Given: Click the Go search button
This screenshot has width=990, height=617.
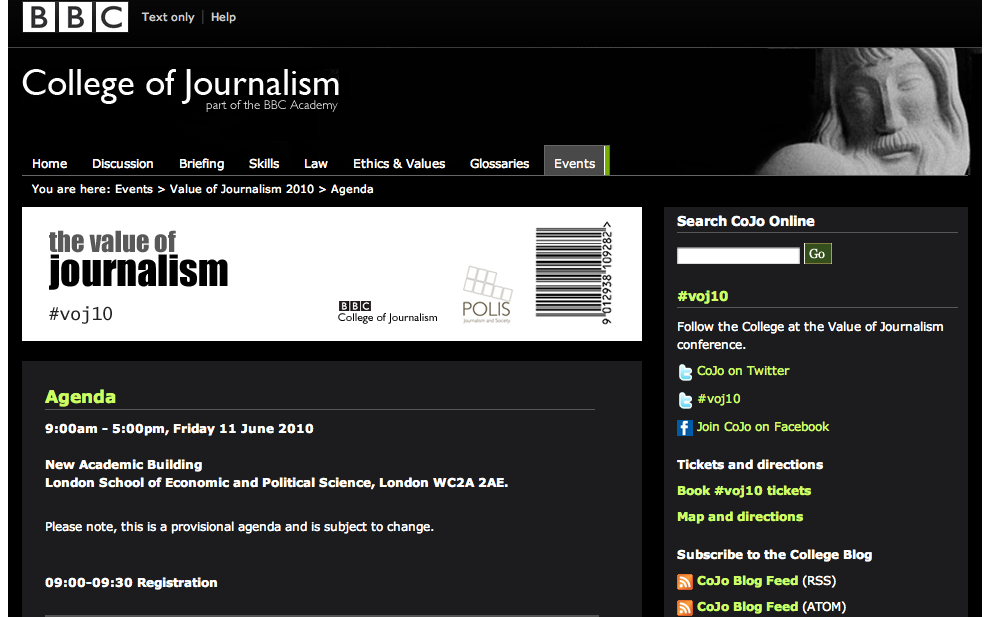Looking at the screenshot, I should (817, 254).
